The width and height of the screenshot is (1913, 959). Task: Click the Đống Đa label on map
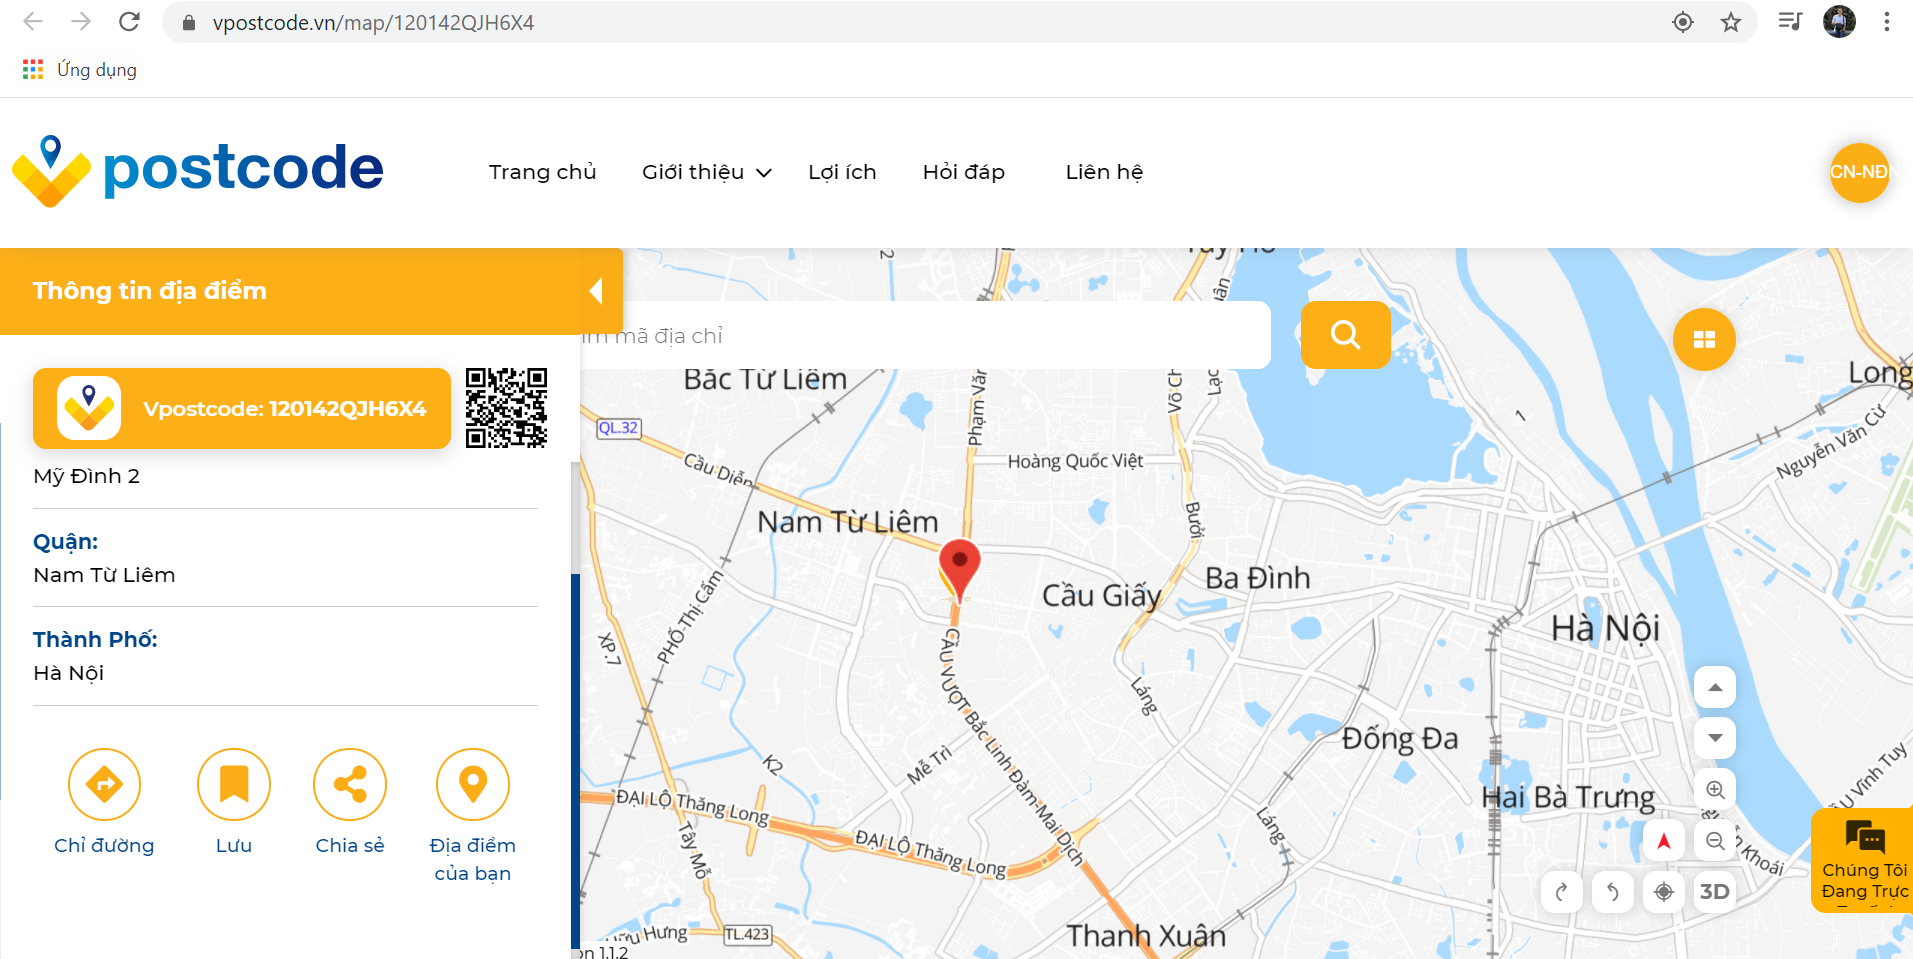pyautogui.click(x=1400, y=739)
